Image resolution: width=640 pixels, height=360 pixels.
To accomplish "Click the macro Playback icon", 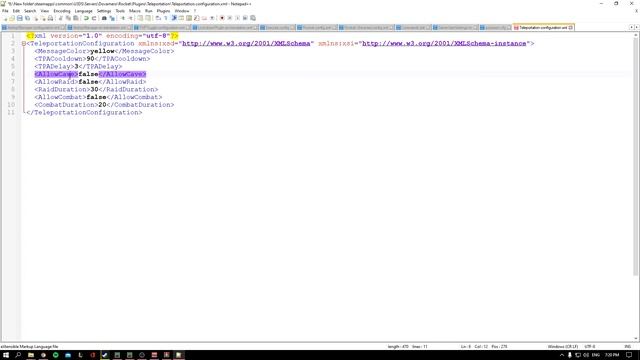I will click(x=237, y=18).
